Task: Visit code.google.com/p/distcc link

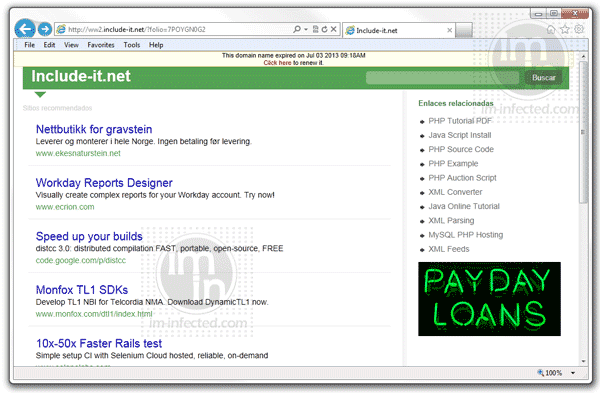Action: (x=81, y=261)
